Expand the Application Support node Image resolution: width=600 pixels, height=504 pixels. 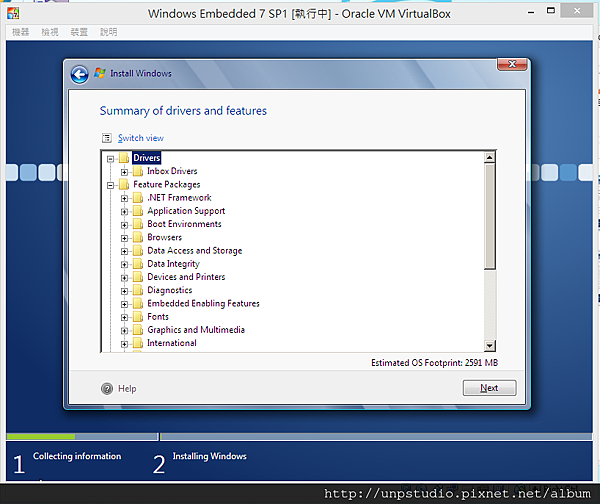(124, 212)
